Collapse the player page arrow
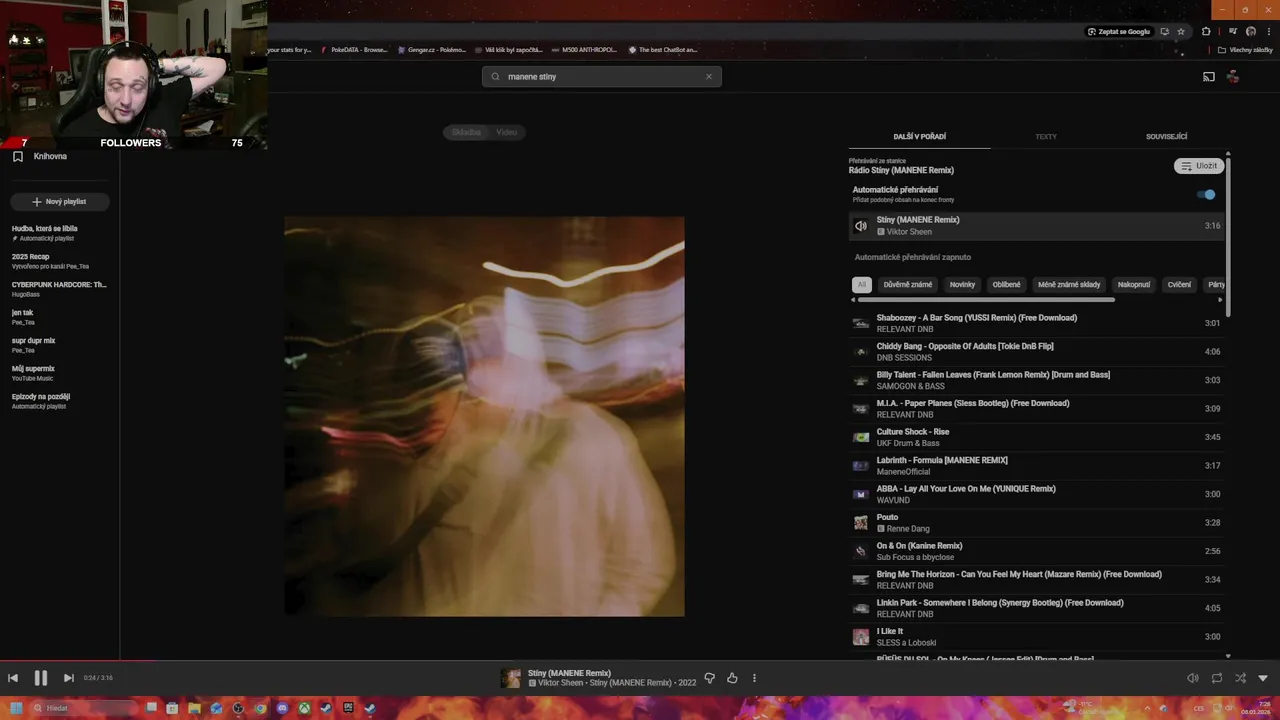This screenshot has width=1280, height=720. [1263, 678]
